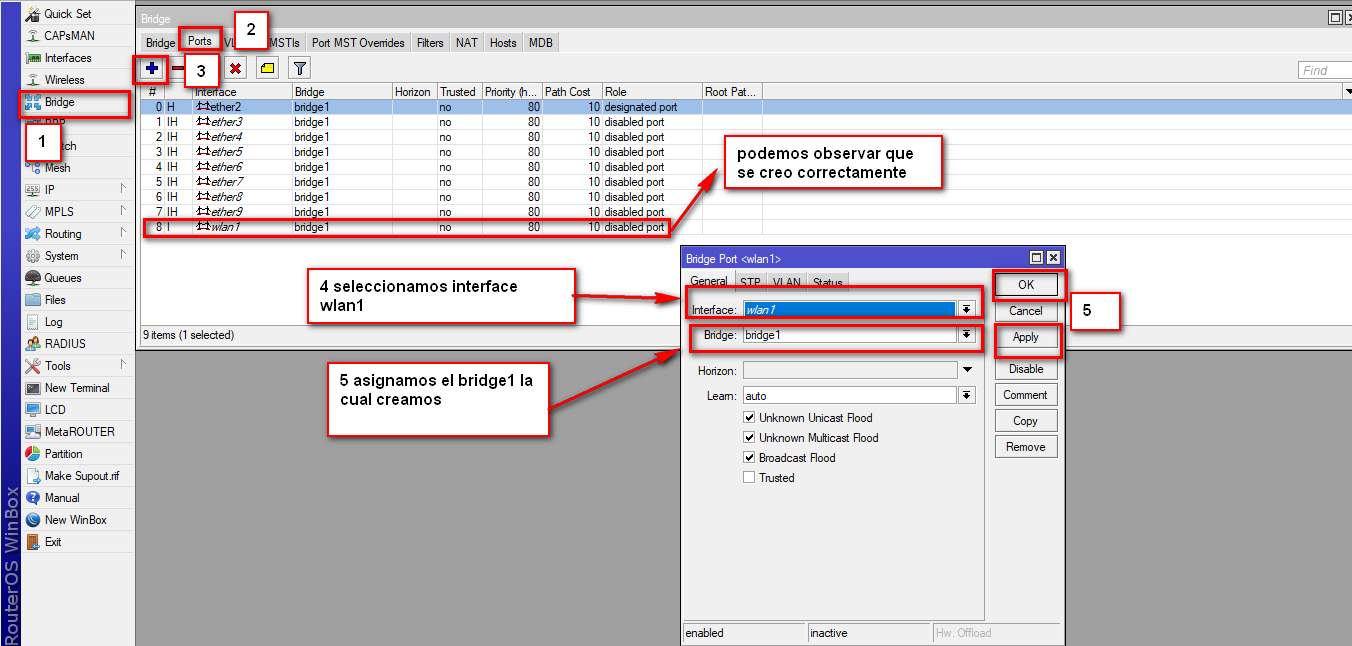Uncheck Unknown Unicast Flood checkbox
Screen dimensions: 1352x646
click(x=749, y=418)
